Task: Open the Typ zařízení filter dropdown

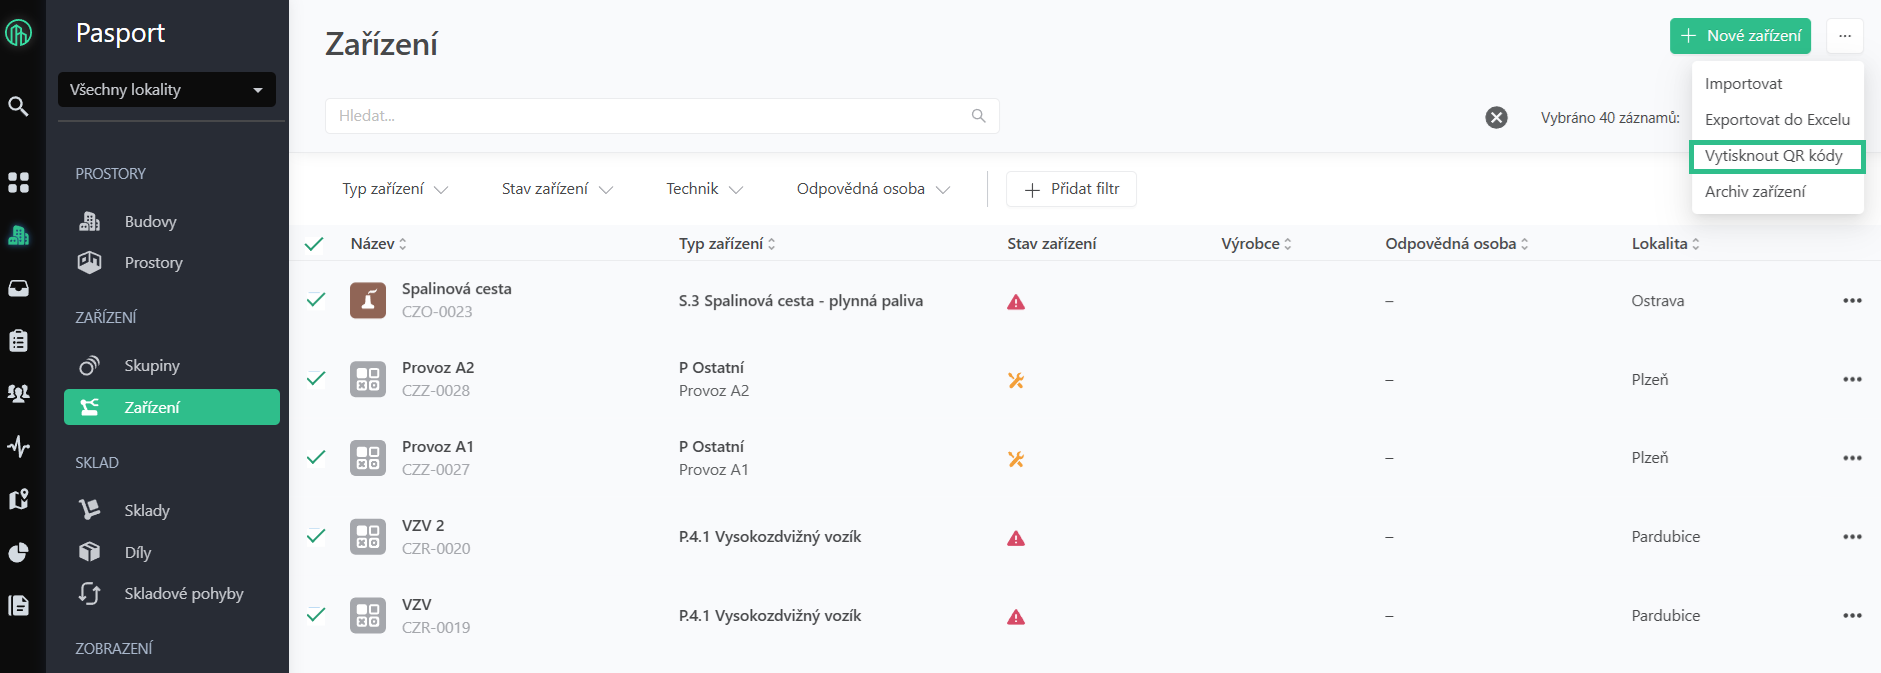Action: tap(394, 189)
